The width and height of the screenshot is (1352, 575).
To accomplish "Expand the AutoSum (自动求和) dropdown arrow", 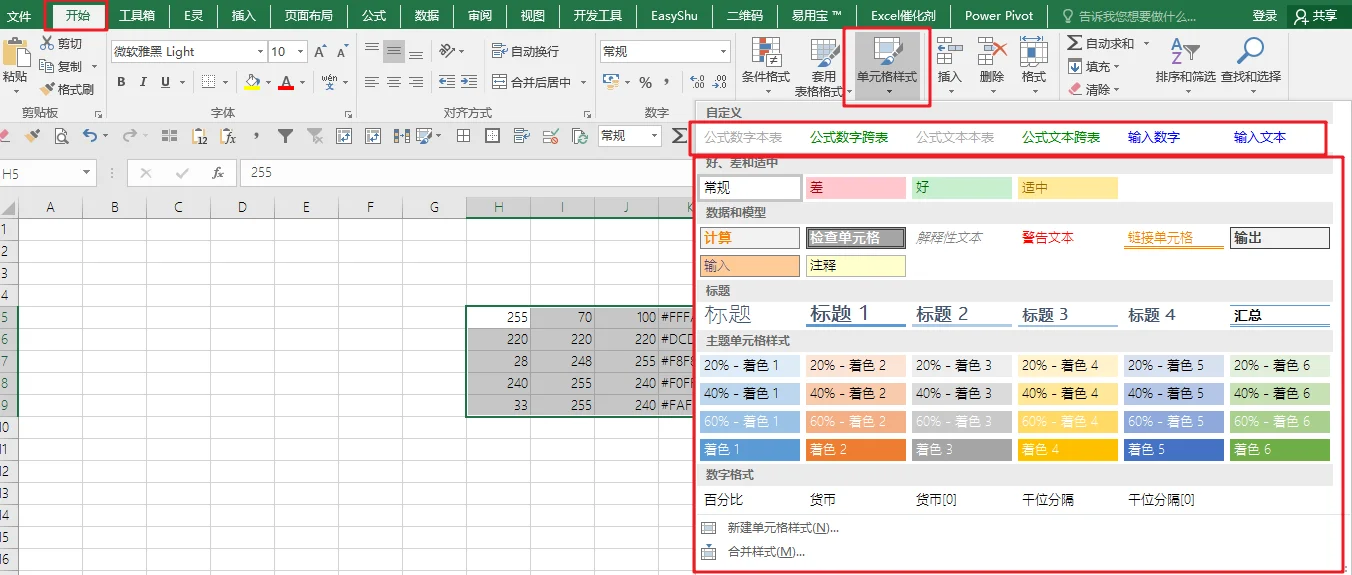I will click(x=1146, y=44).
